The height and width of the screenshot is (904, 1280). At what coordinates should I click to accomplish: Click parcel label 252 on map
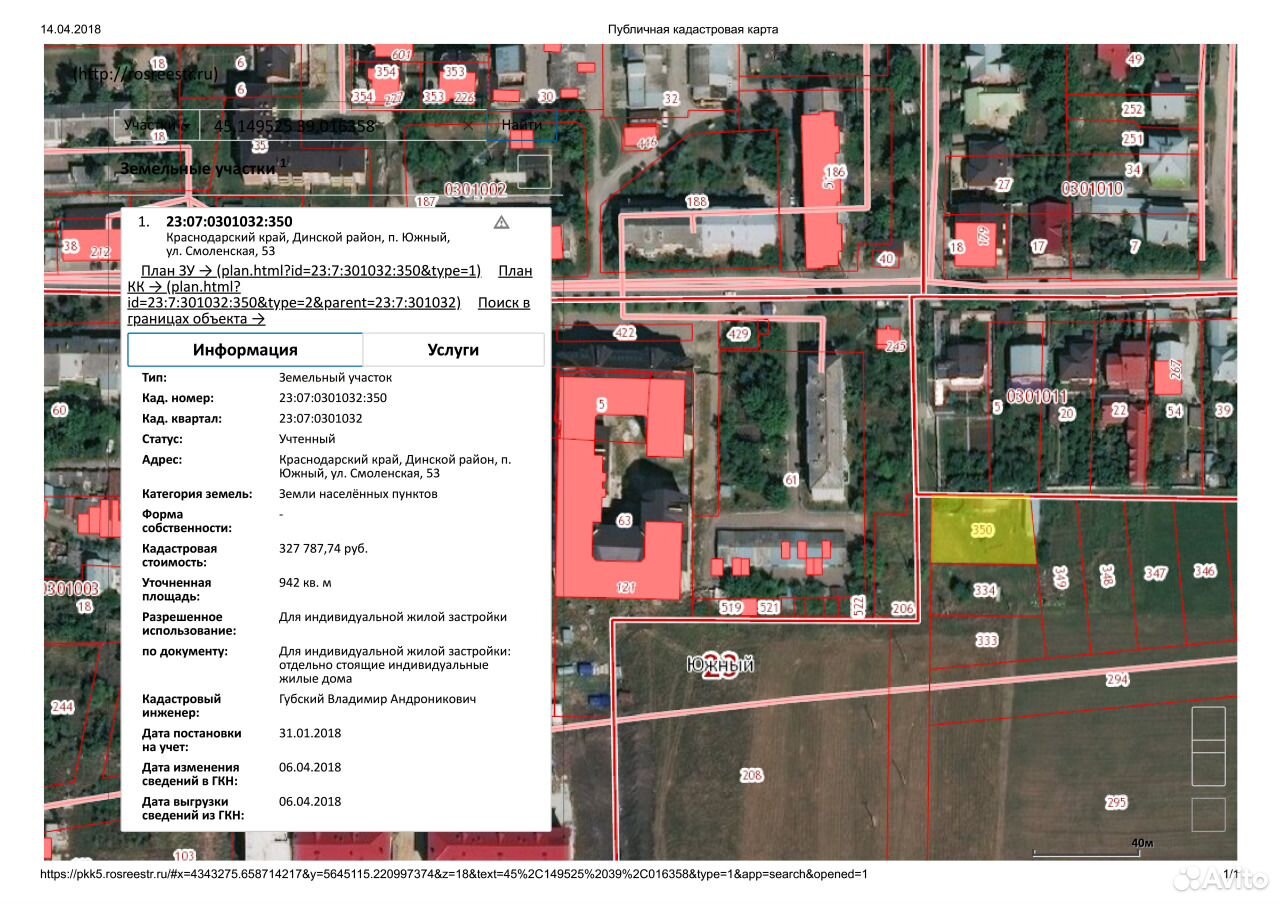1133,109
